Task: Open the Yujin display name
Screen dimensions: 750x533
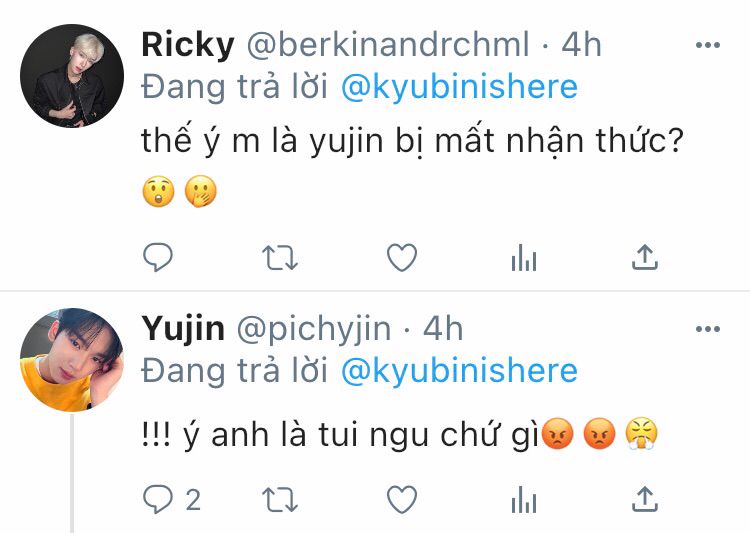Action: pyautogui.click(x=183, y=330)
